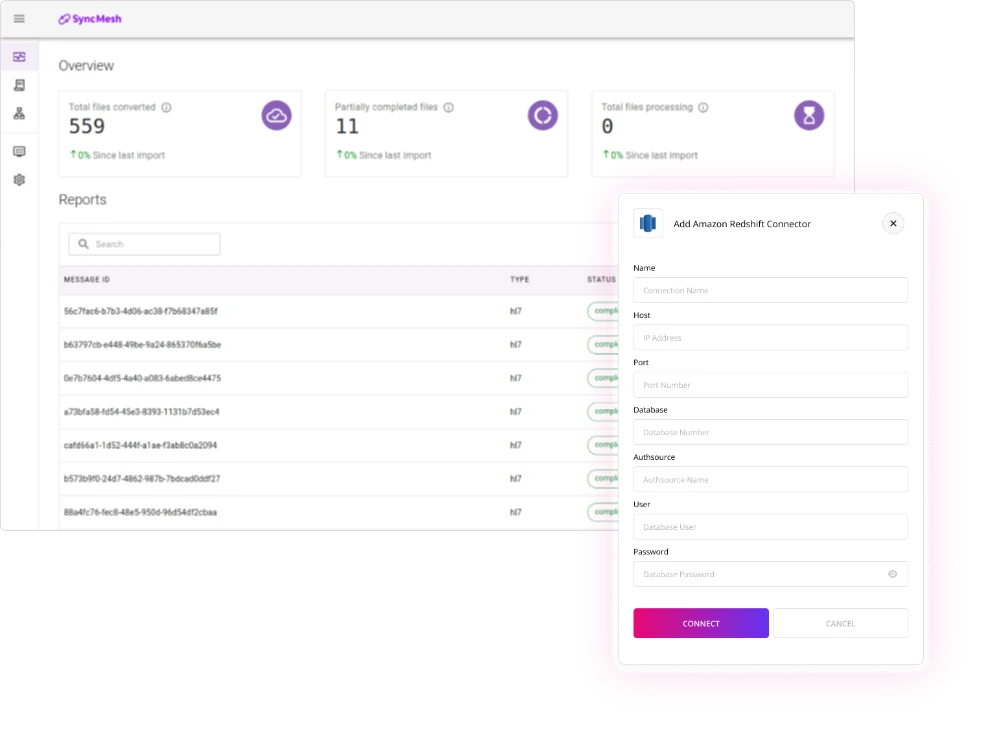Toggle password visibility with the eye icon
This screenshot has width=987, height=730.
(x=891, y=573)
